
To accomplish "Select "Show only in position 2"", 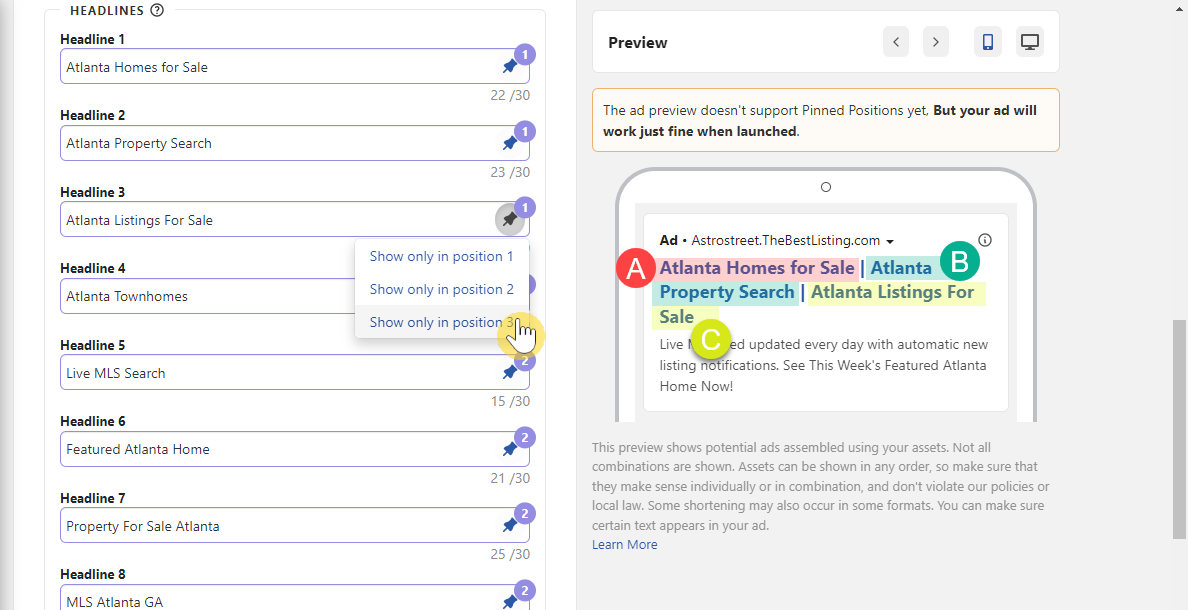I will (441, 289).
